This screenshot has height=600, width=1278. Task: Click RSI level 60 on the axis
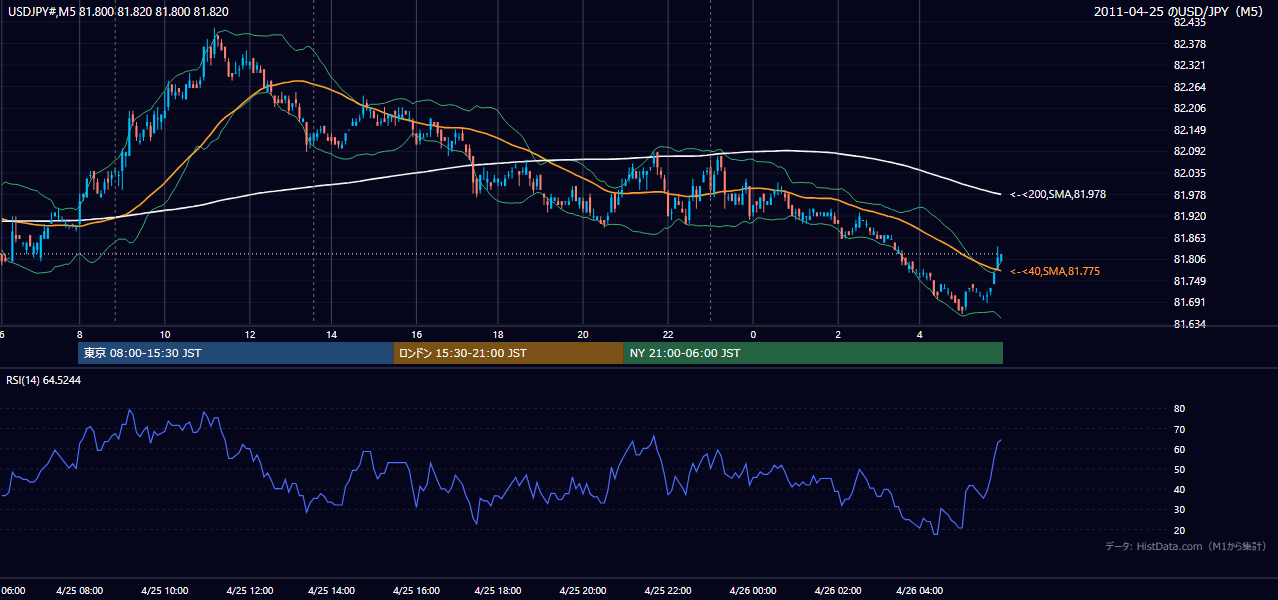click(1179, 449)
